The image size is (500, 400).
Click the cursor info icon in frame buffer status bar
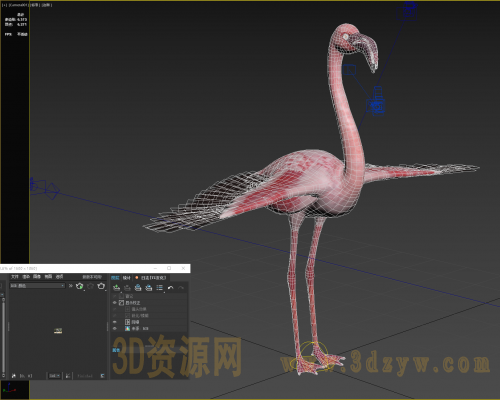[x=14, y=376]
